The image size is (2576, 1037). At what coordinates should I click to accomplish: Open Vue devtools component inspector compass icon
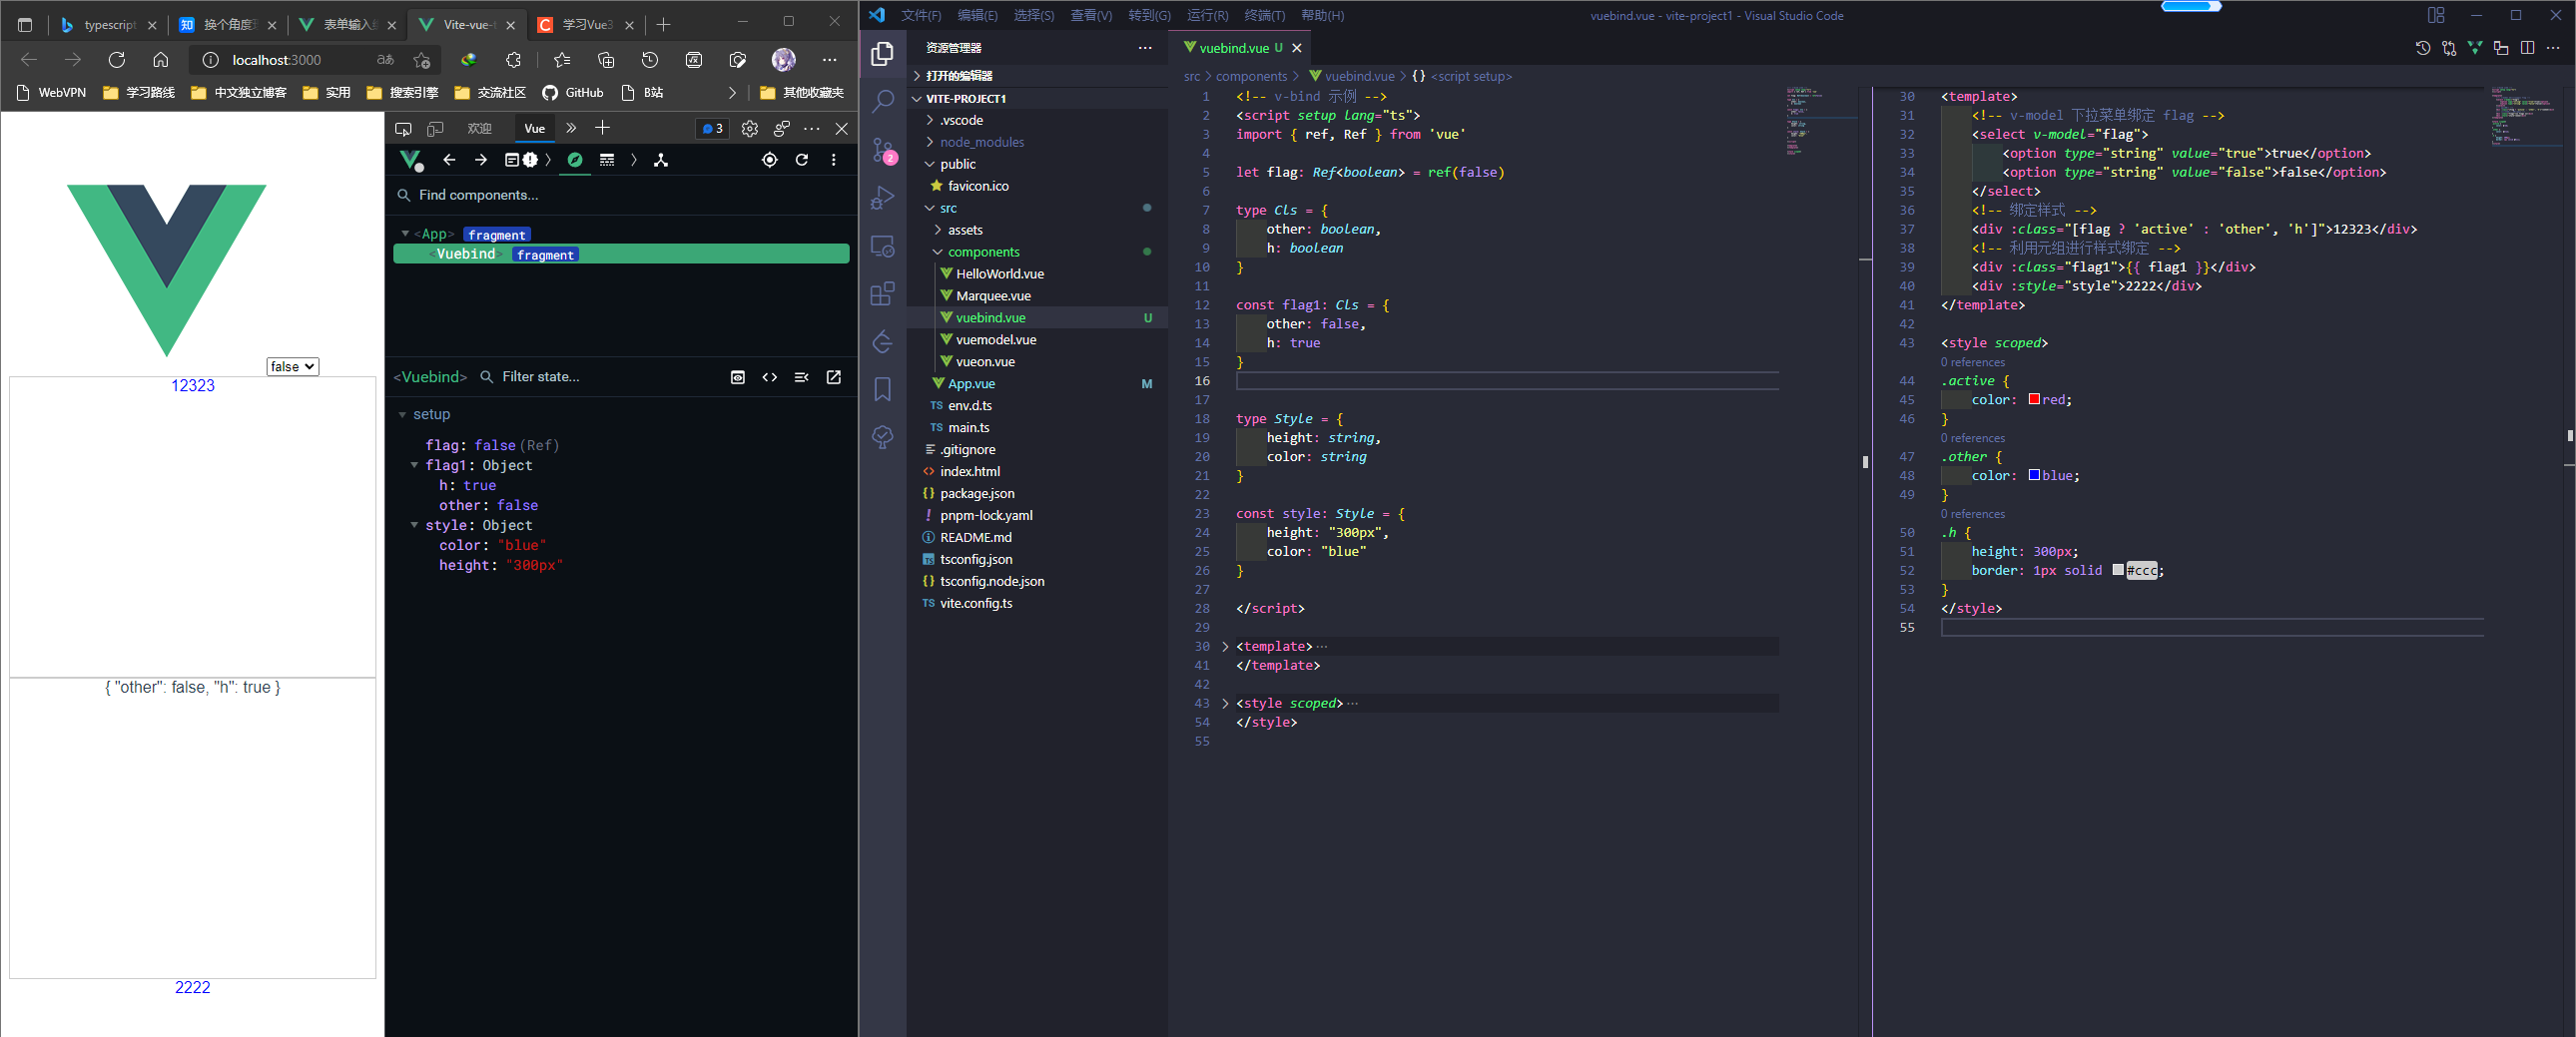575,160
